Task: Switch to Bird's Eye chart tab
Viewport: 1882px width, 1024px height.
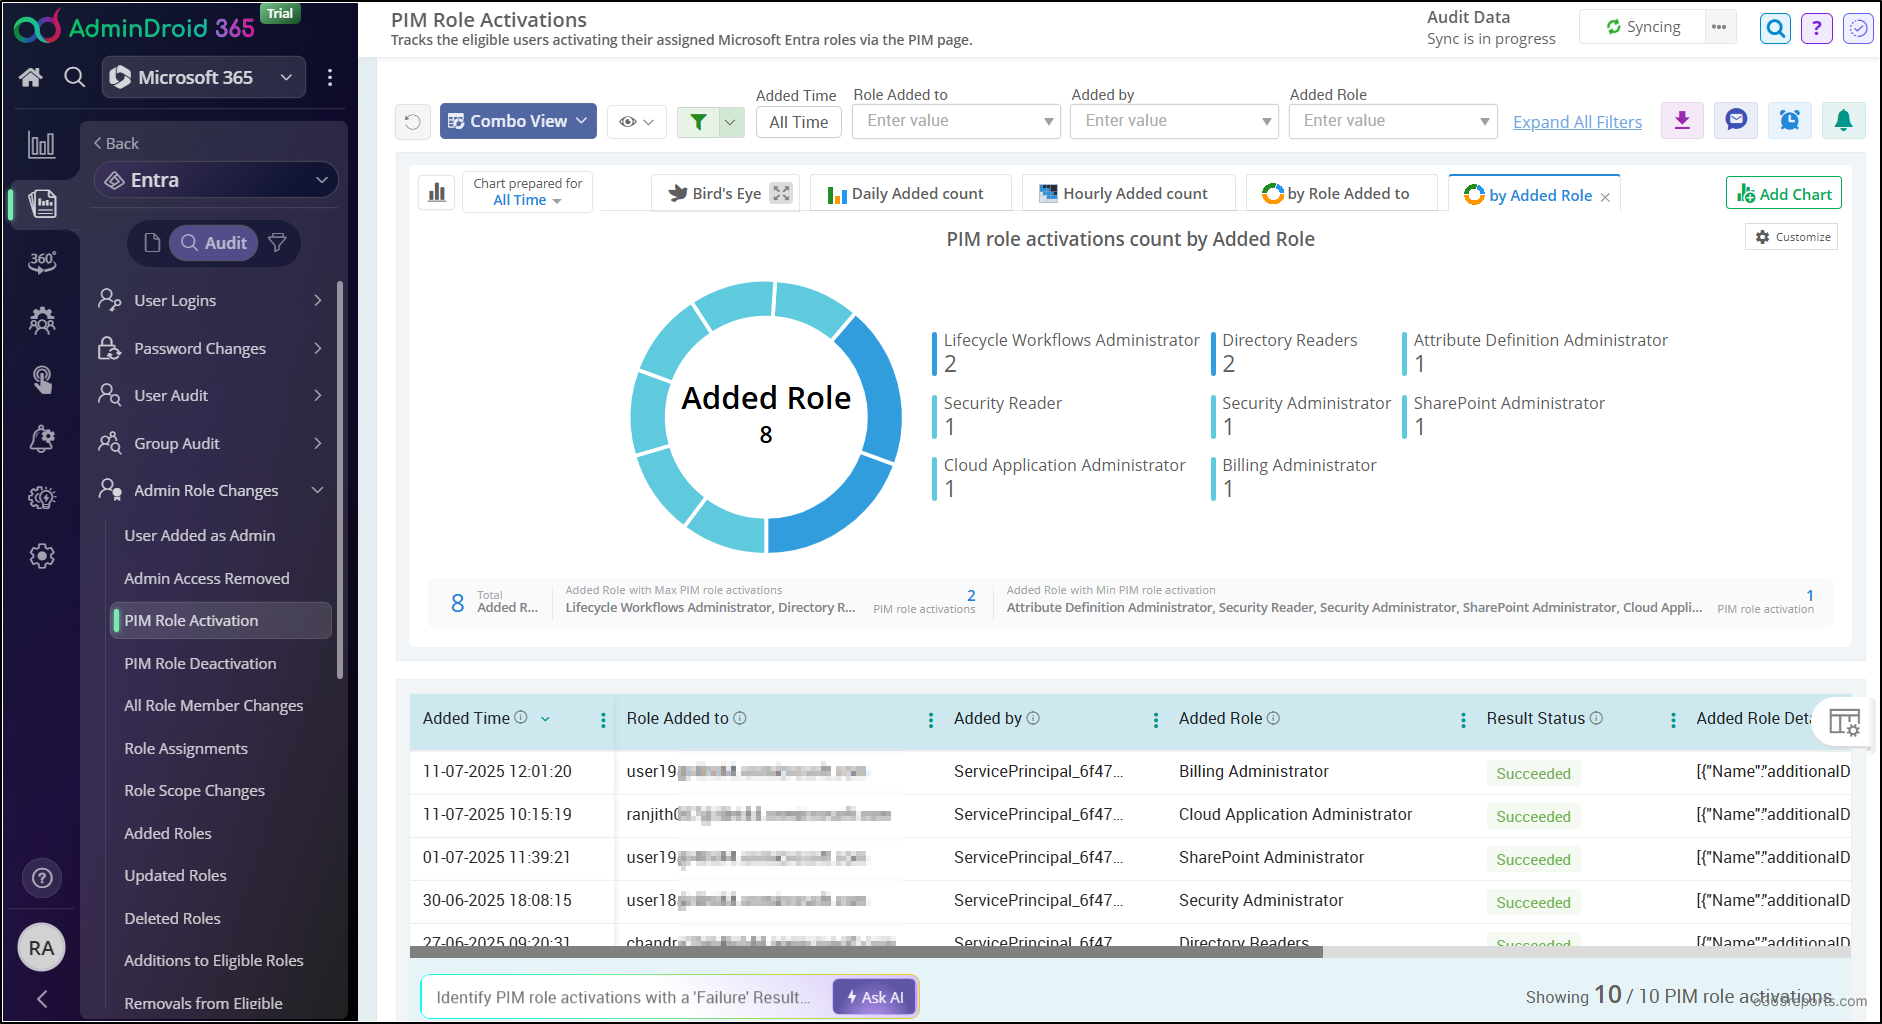Action: [x=726, y=193]
